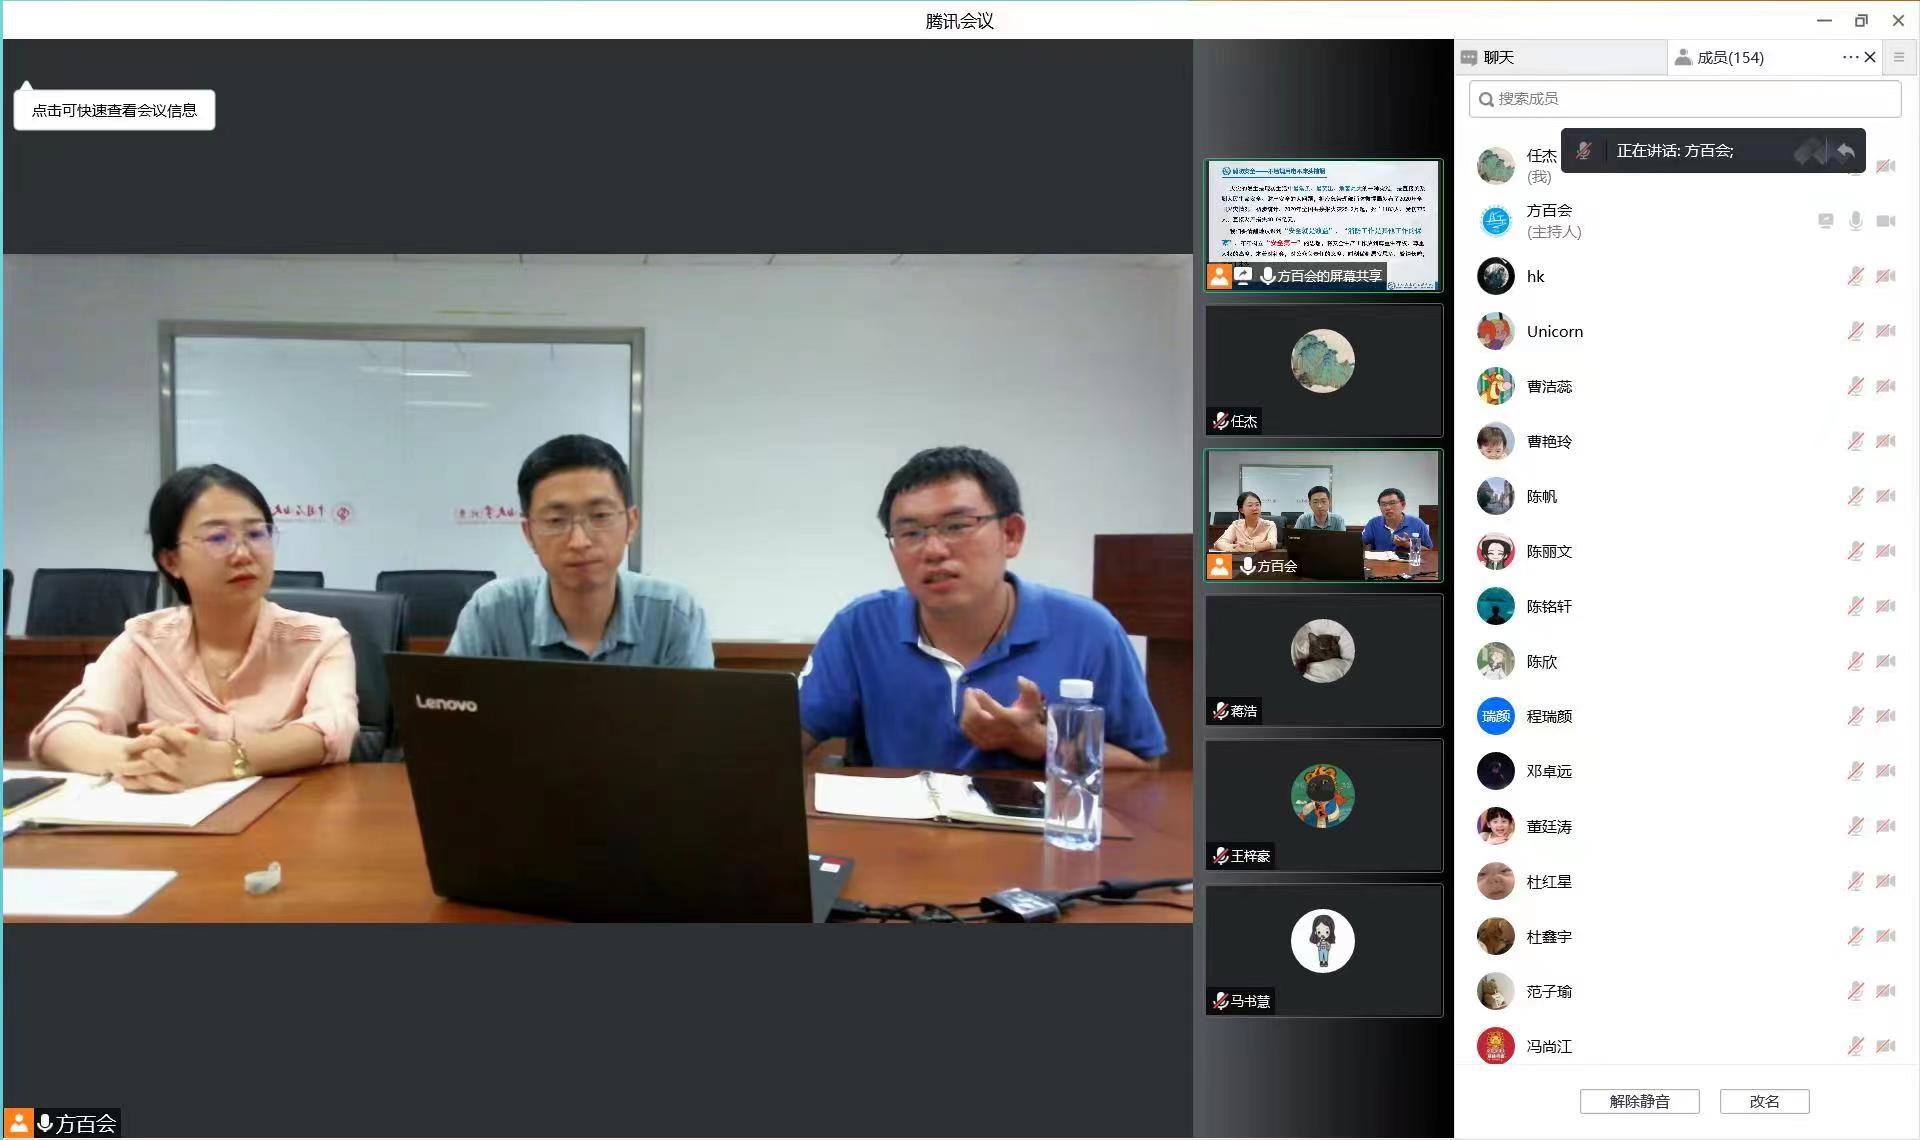Click return arrow icon on floating speaker bar
This screenshot has height=1140, width=1920.
(x=1845, y=151)
